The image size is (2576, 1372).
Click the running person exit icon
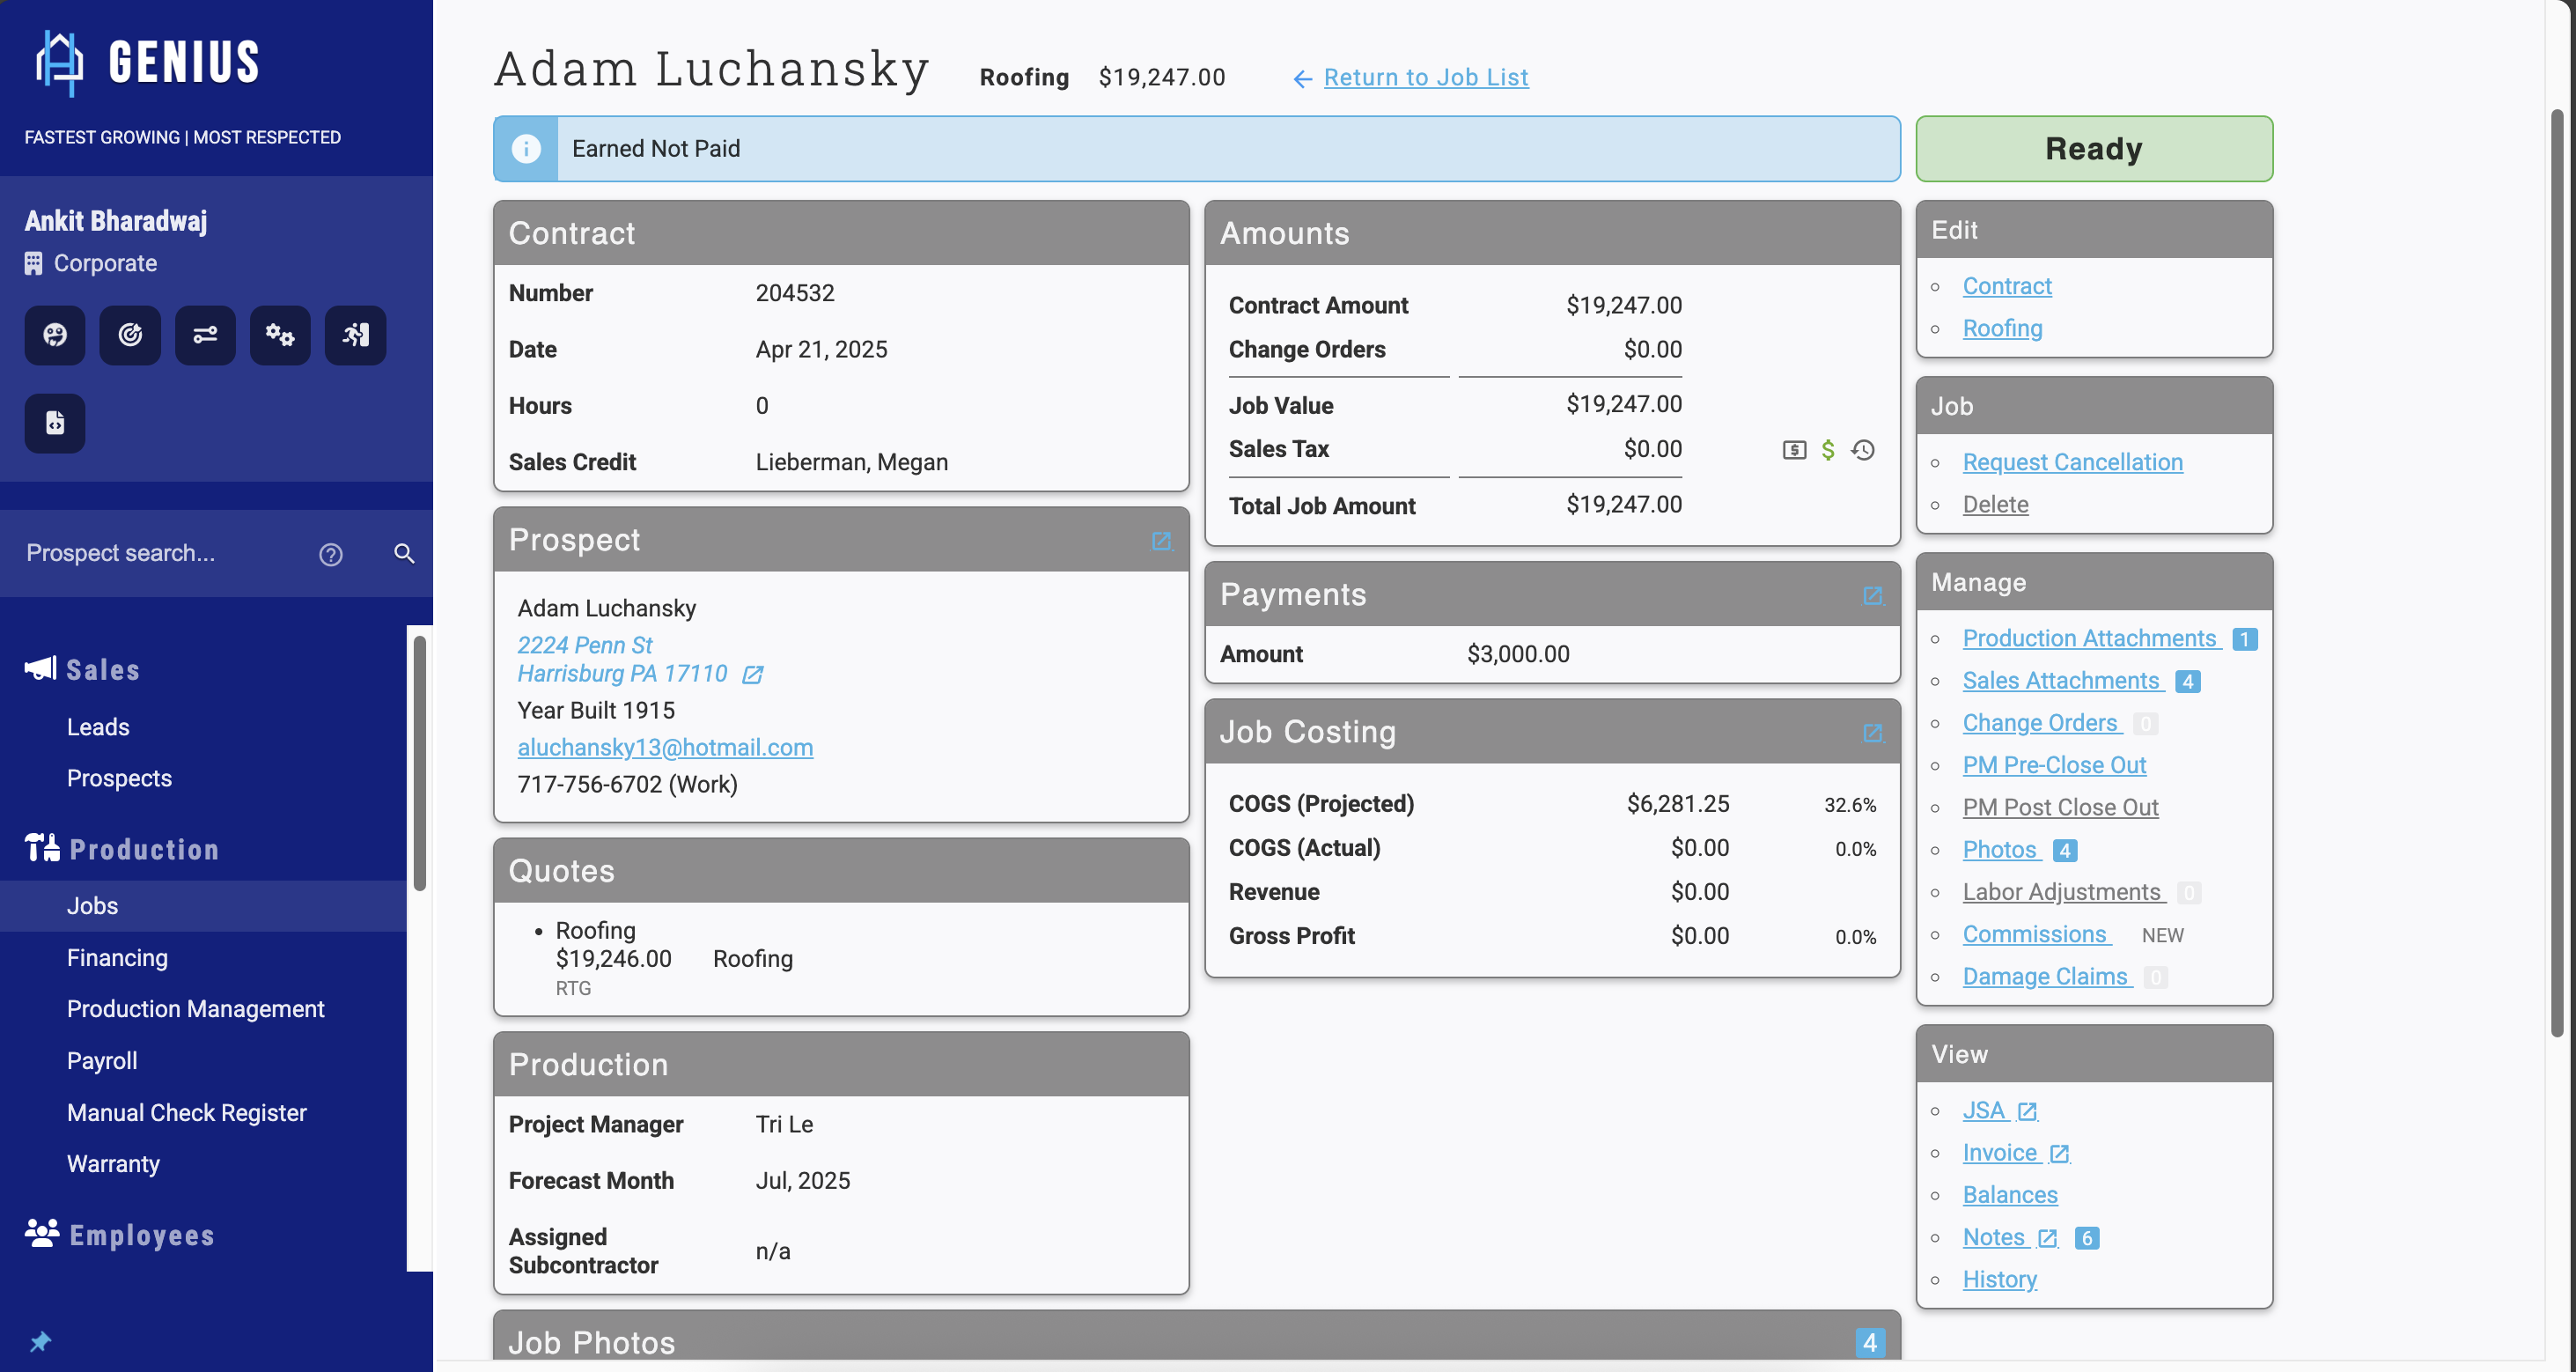[x=355, y=335]
